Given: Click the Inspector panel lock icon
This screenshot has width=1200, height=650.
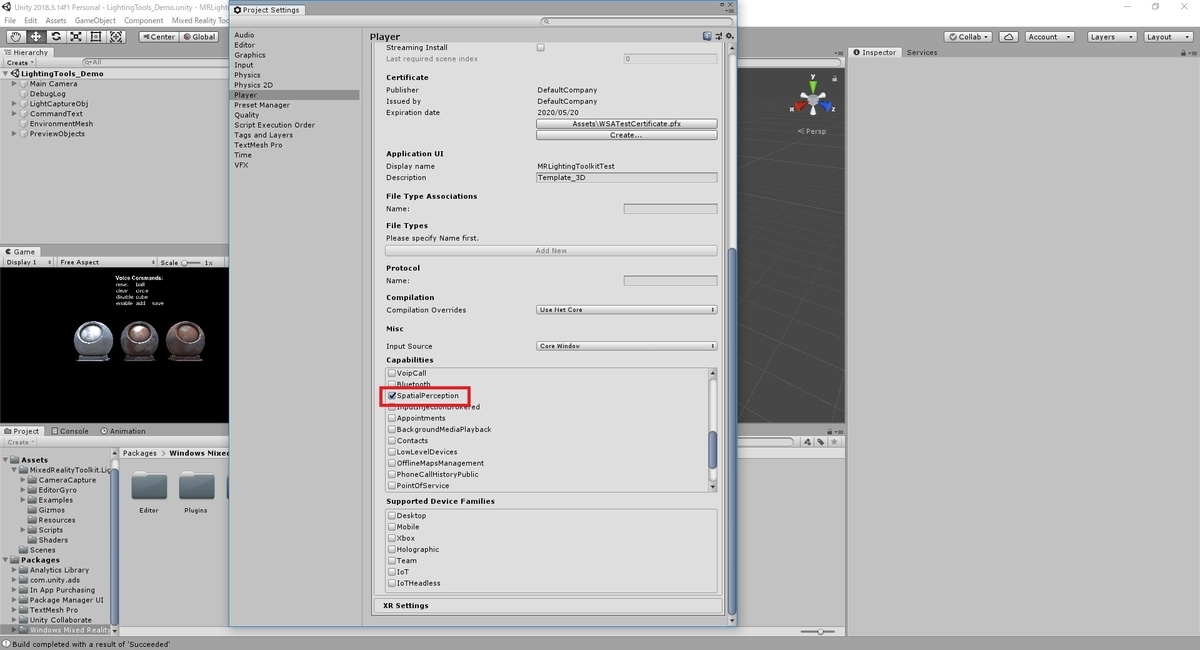Looking at the screenshot, I should [x=1181, y=52].
